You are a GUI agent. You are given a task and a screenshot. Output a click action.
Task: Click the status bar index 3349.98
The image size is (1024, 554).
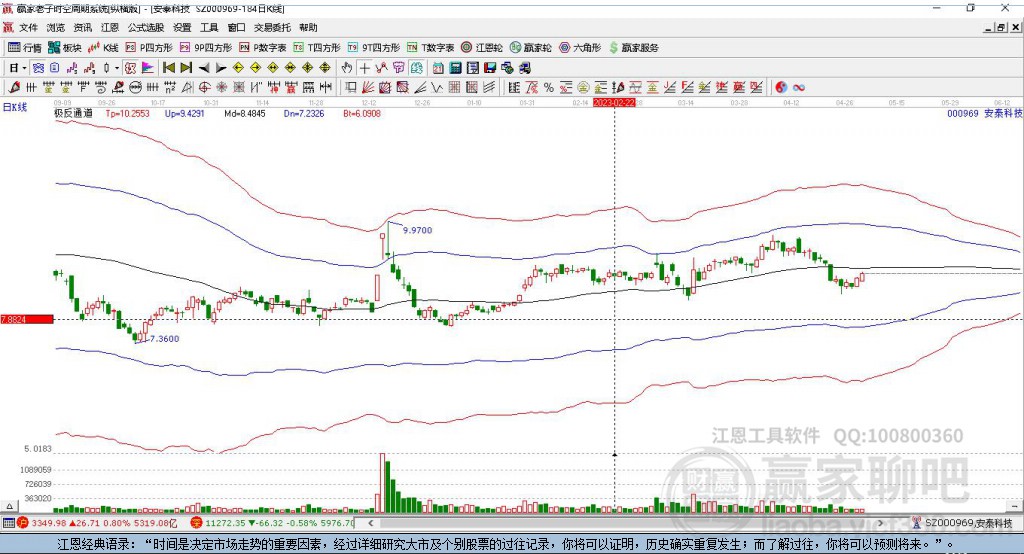[x=48, y=523]
